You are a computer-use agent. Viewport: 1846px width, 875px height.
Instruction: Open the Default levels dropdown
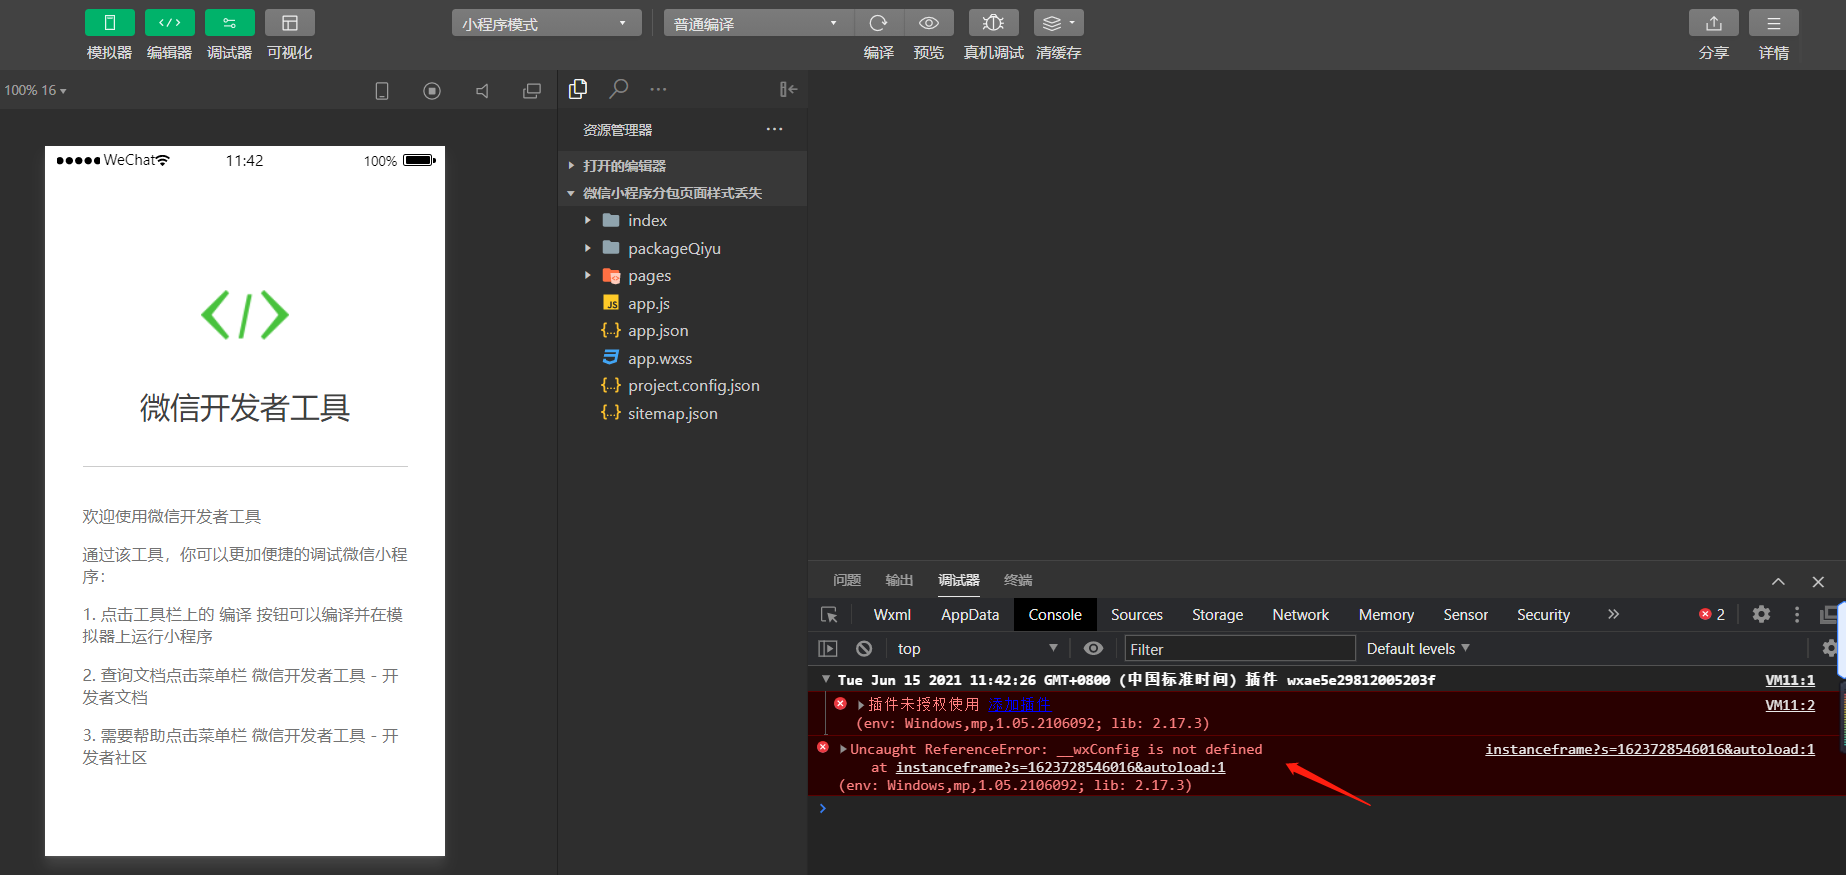point(1418,649)
